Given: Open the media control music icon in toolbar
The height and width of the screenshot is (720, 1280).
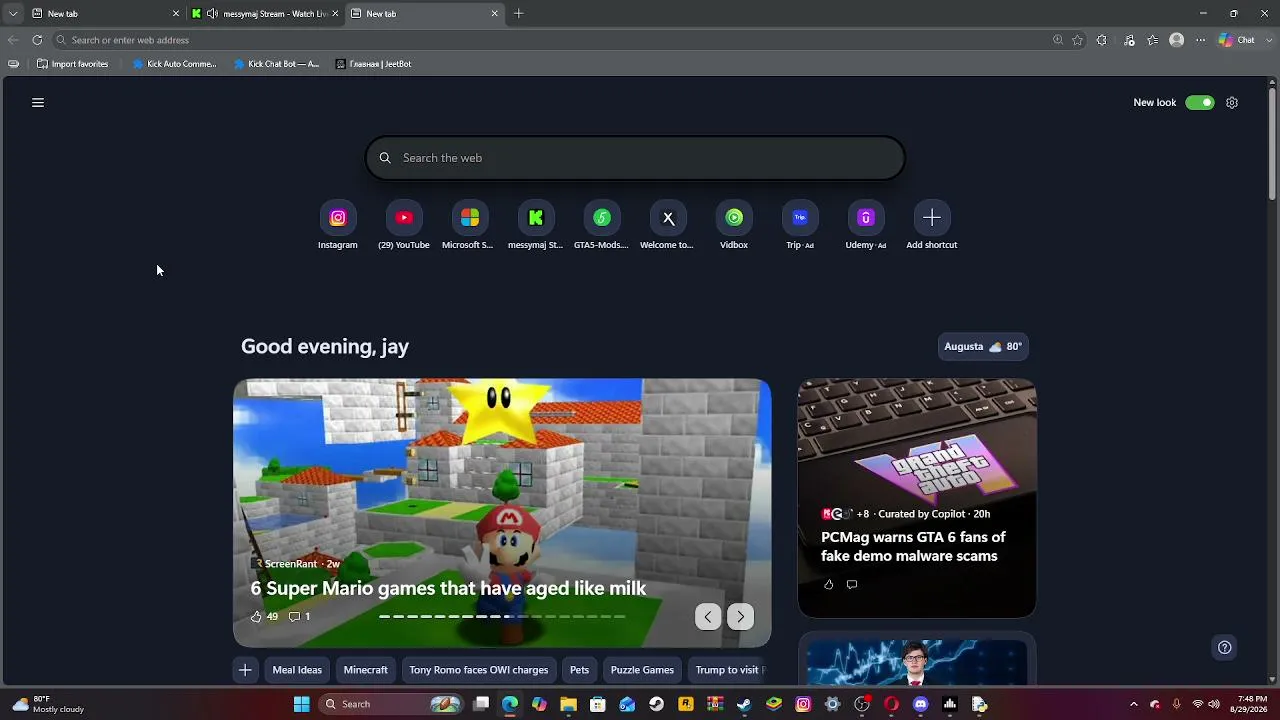Looking at the screenshot, I should [1130, 40].
